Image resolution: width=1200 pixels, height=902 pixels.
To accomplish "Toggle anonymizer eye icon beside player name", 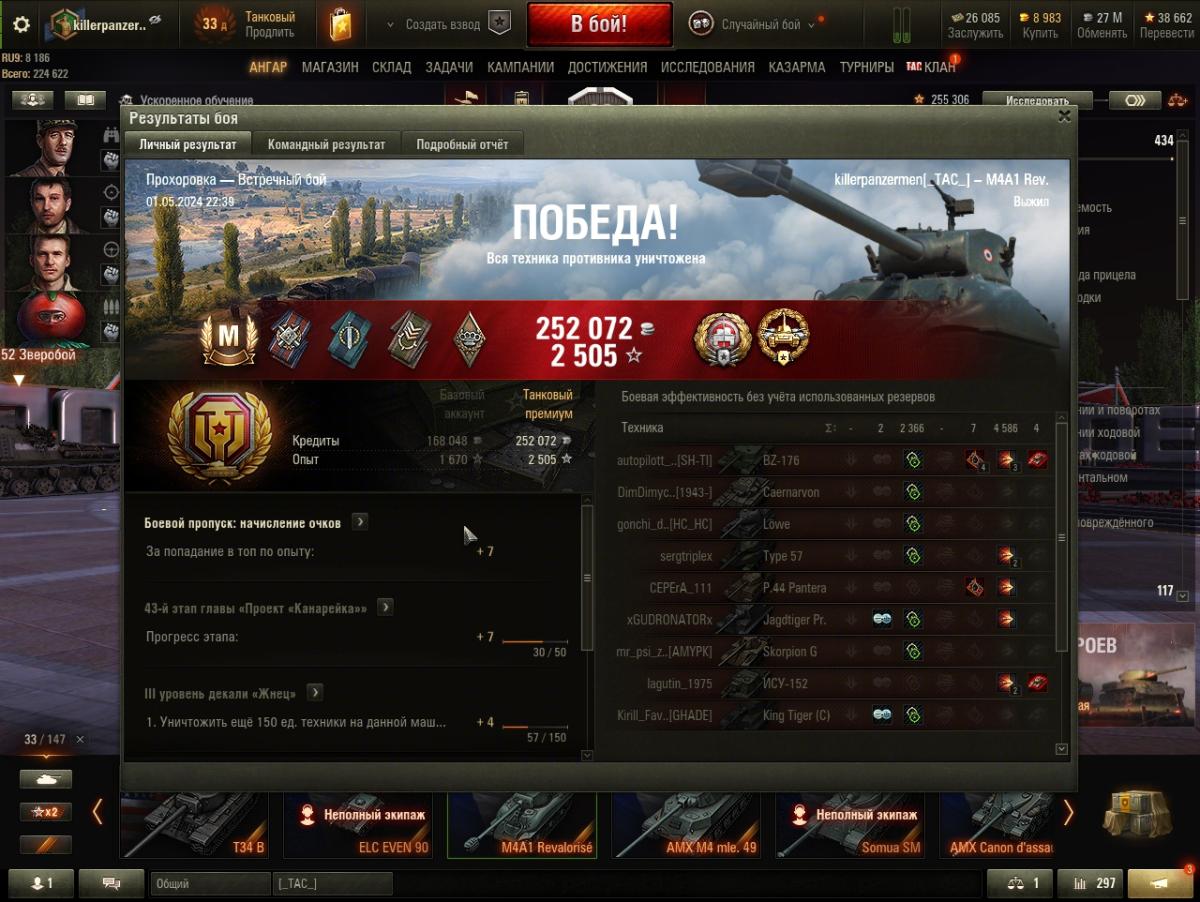I will pos(155,20).
